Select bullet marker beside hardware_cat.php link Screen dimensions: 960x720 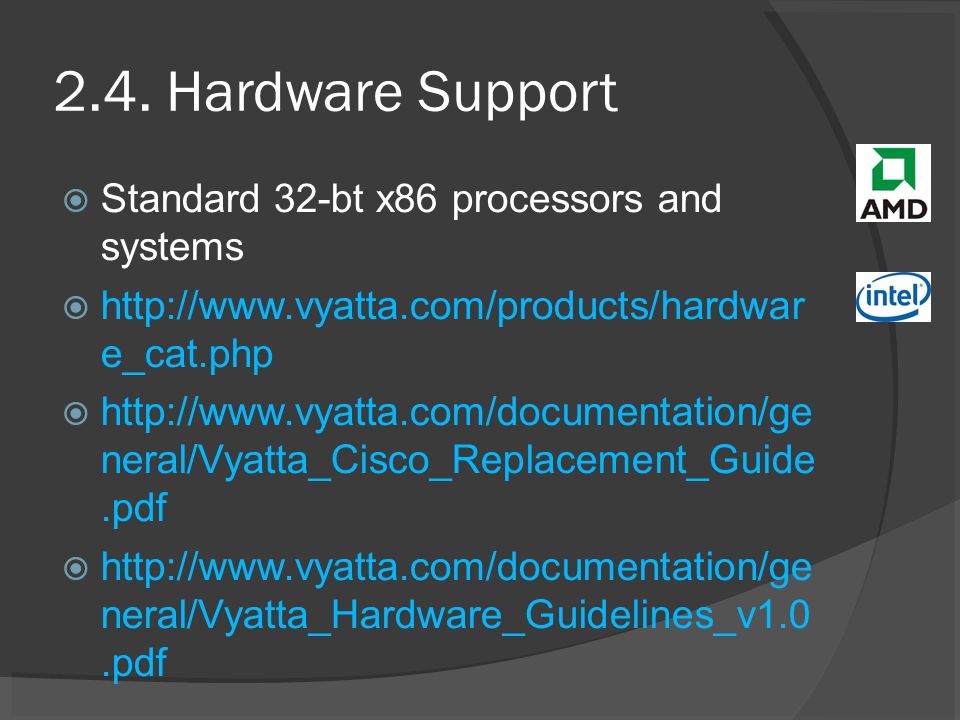[76, 307]
